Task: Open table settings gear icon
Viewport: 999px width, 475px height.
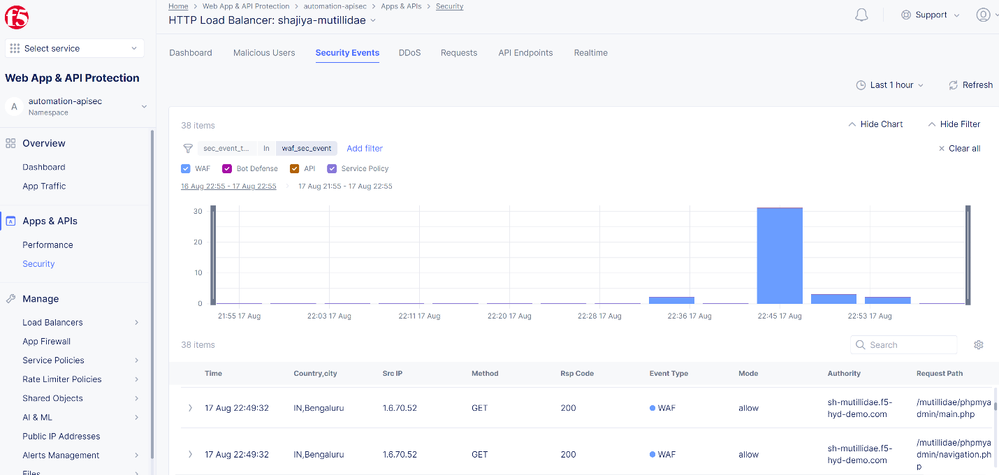Action: pyautogui.click(x=979, y=345)
